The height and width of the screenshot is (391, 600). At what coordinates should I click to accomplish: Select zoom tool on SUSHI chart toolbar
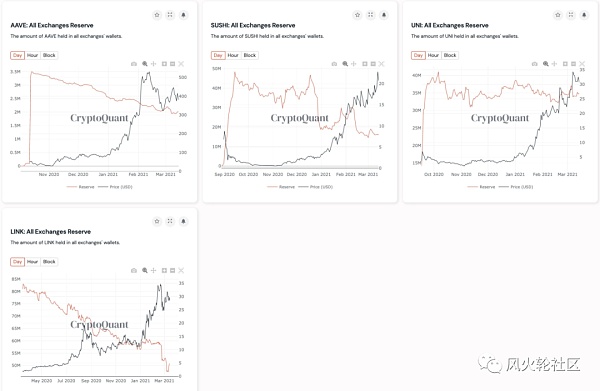[x=345, y=64]
